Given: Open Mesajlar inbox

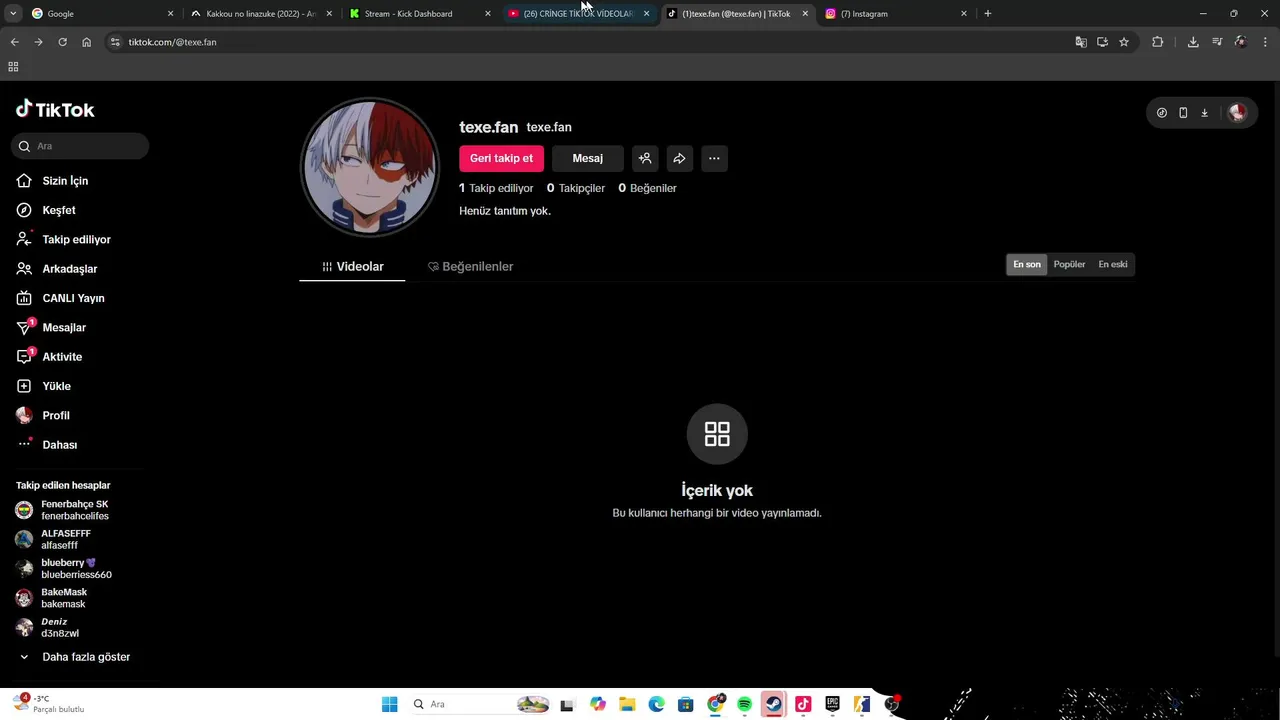Looking at the screenshot, I should (64, 328).
